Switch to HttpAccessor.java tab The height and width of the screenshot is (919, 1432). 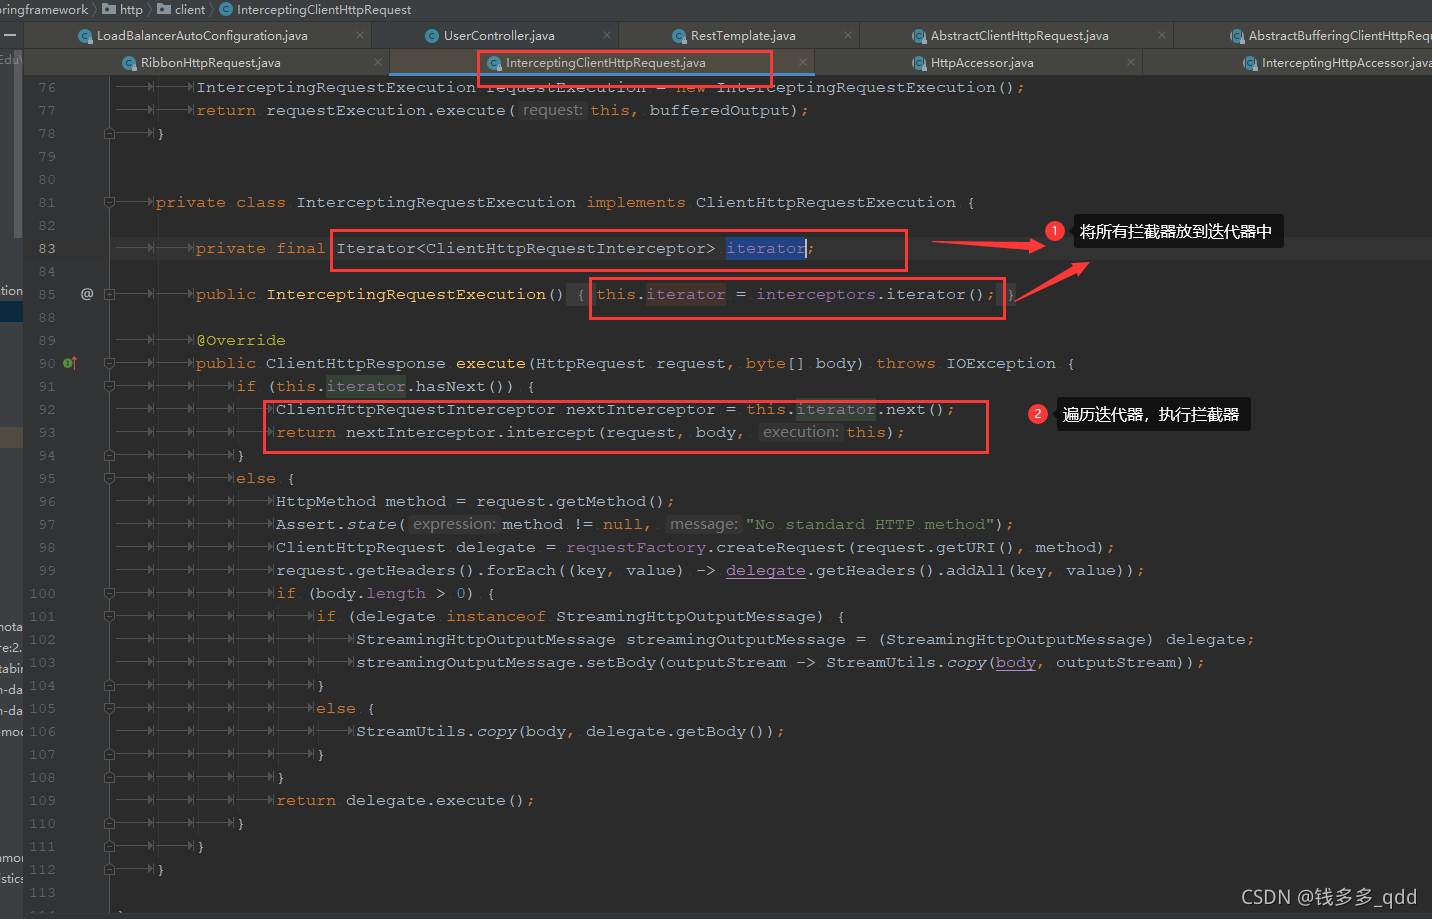[x=982, y=63]
